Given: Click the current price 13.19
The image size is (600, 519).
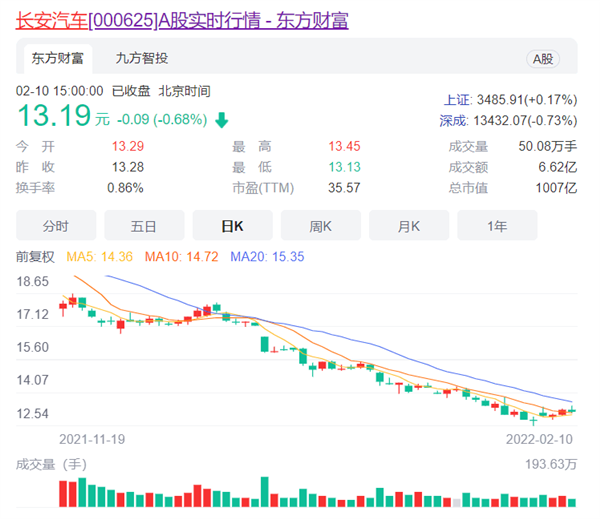Looking at the screenshot, I should pyautogui.click(x=54, y=115).
